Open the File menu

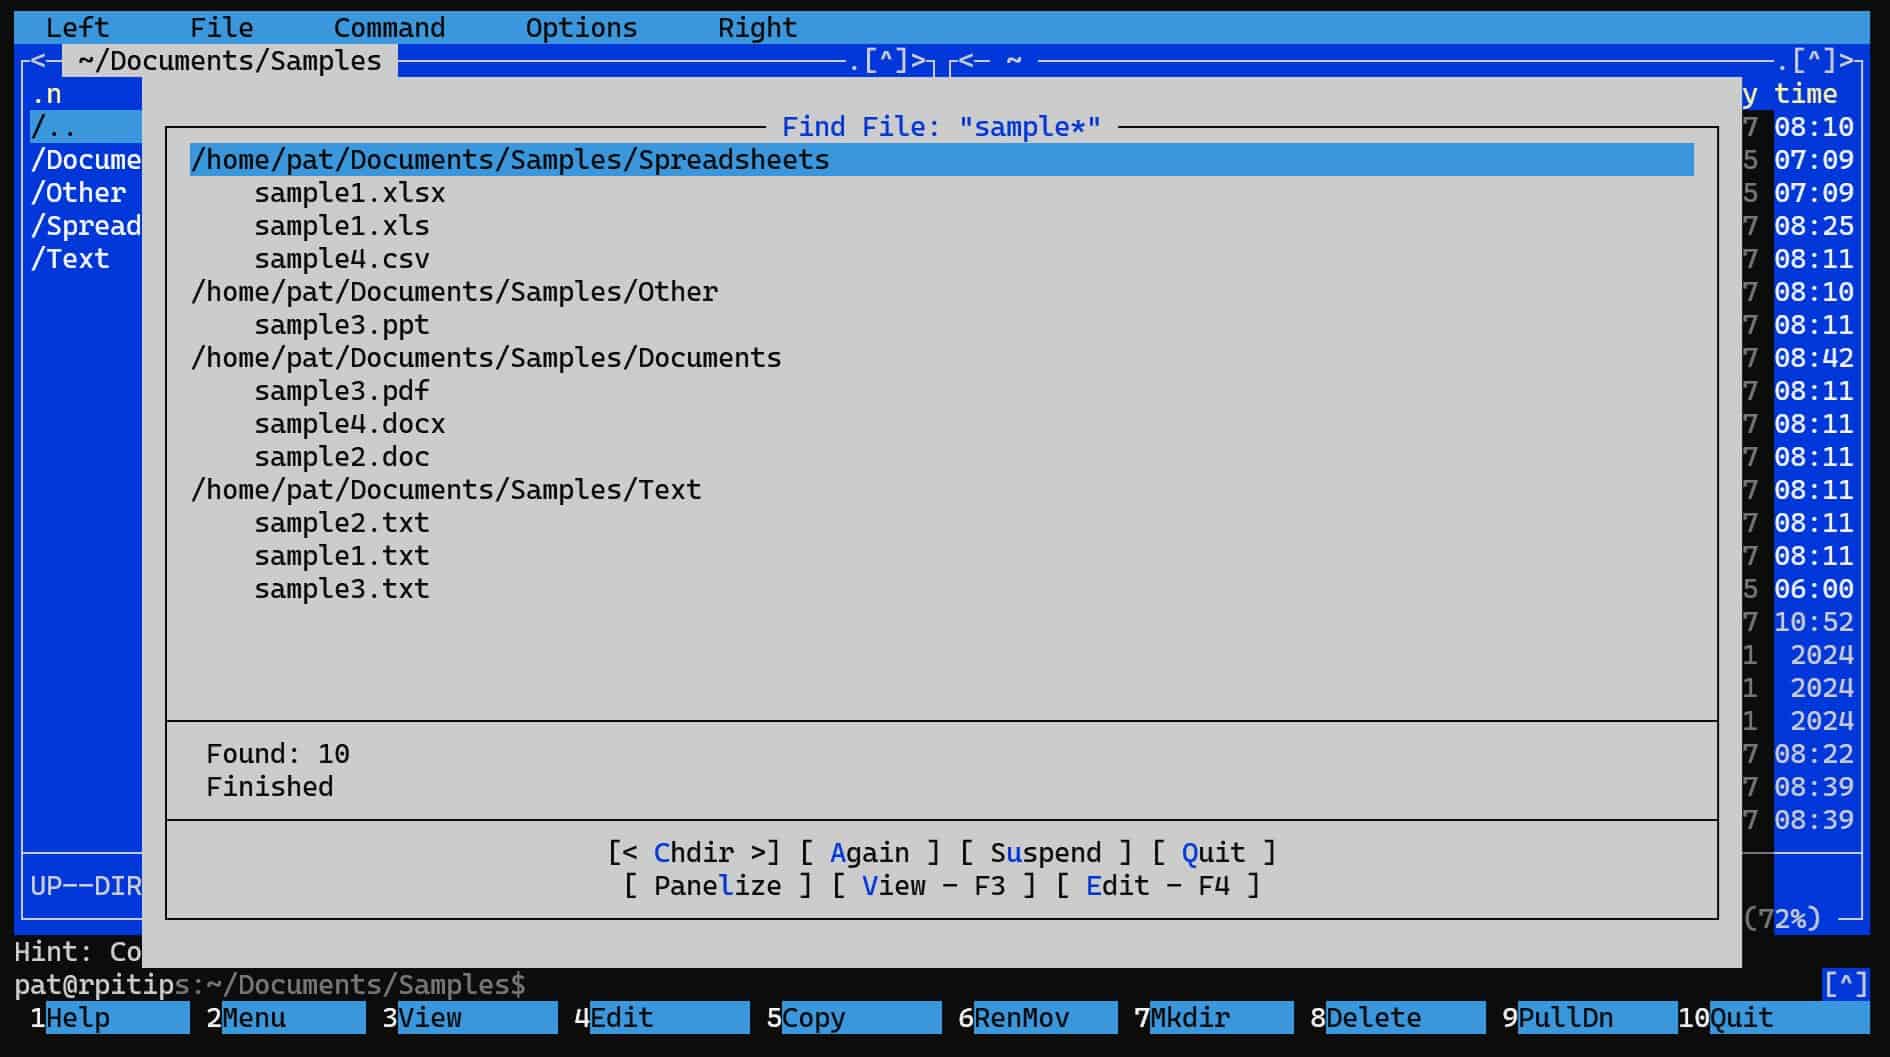pos(221,28)
